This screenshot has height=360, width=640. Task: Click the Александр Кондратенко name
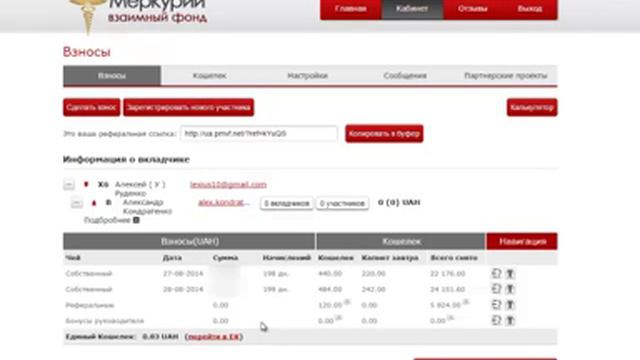click(147, 207)
